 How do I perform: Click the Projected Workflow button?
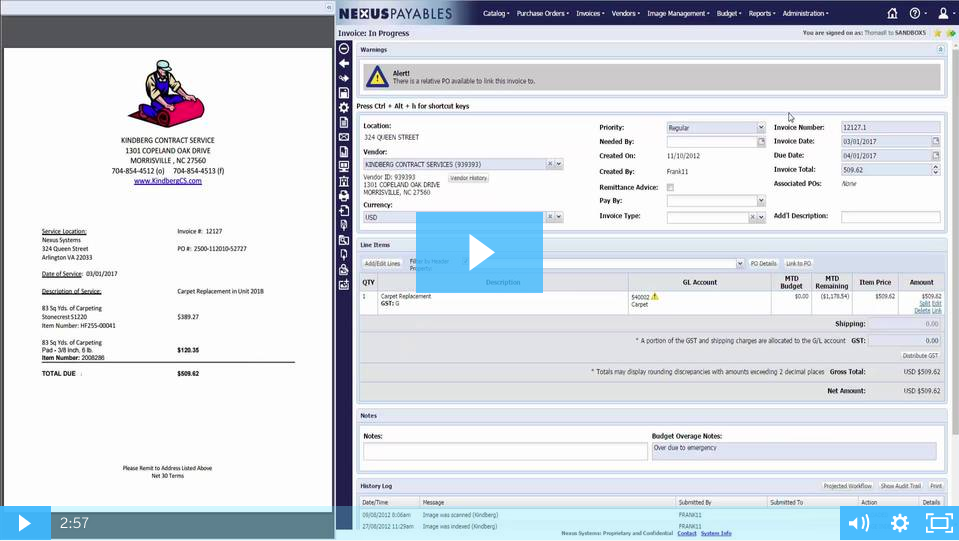847,486
